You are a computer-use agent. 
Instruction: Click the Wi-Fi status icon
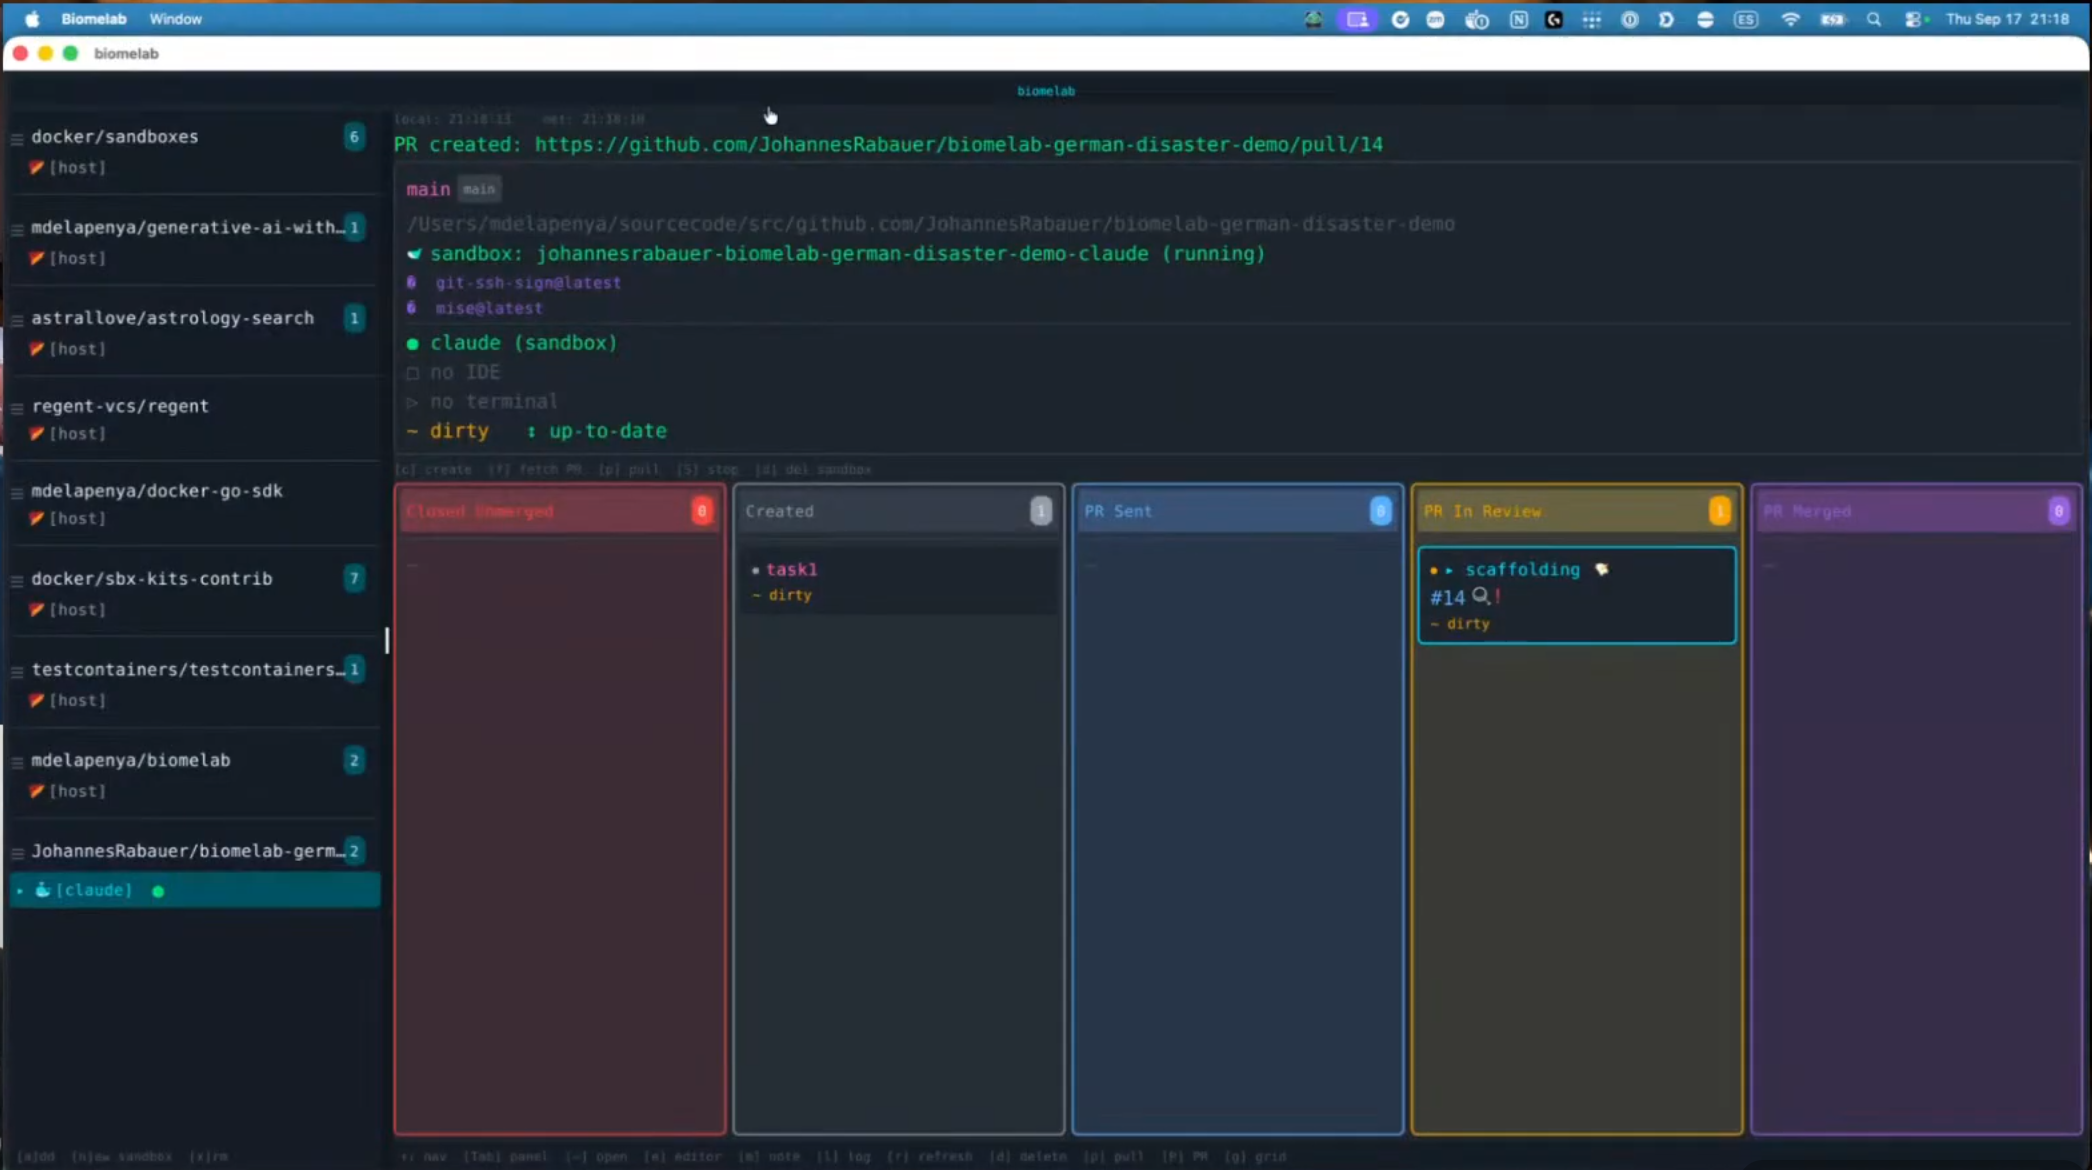(x=1790, y=19)
